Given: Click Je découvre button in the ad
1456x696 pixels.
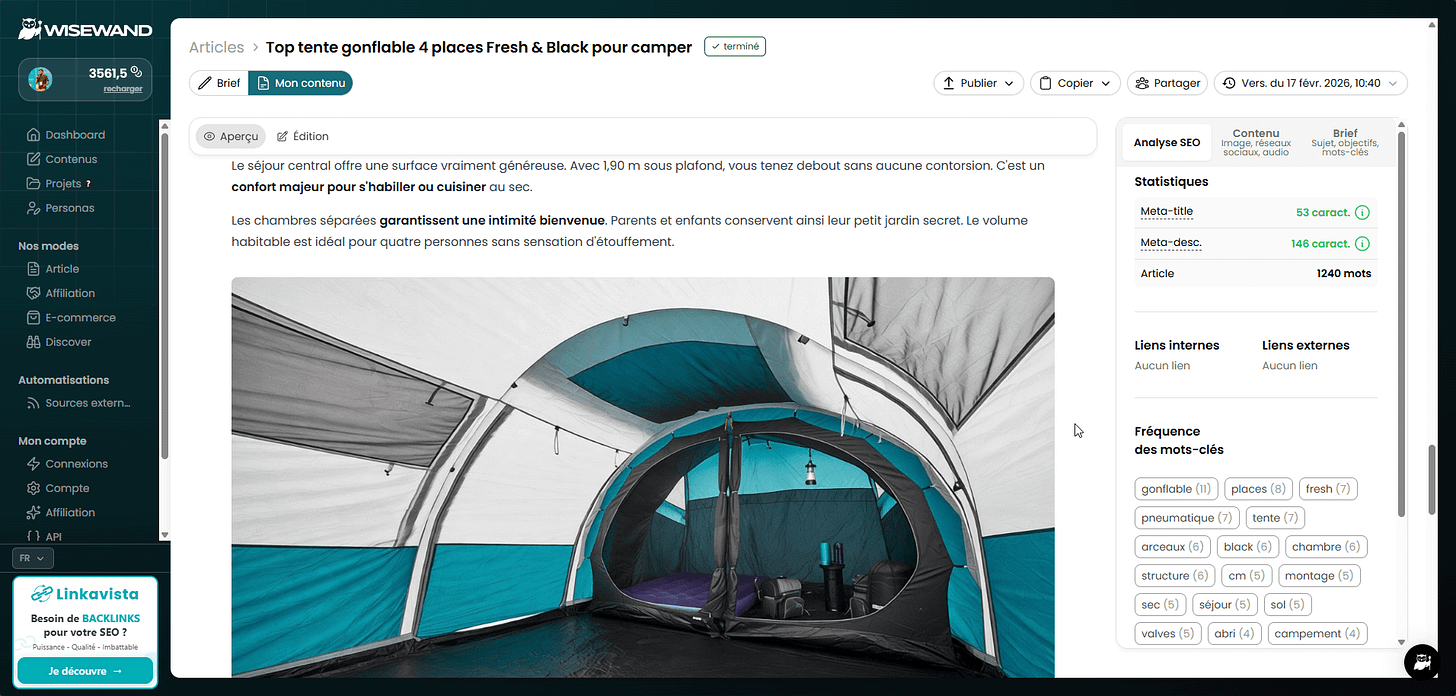Looking at the screenshot, I should [85, 671].
